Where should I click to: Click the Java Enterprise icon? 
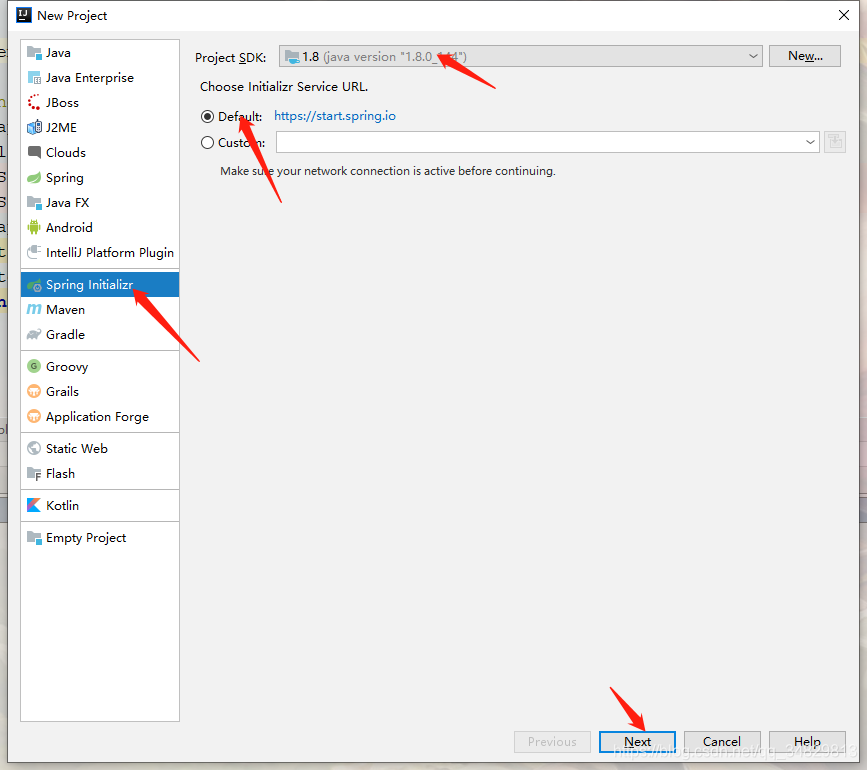[x=34, y=78]
